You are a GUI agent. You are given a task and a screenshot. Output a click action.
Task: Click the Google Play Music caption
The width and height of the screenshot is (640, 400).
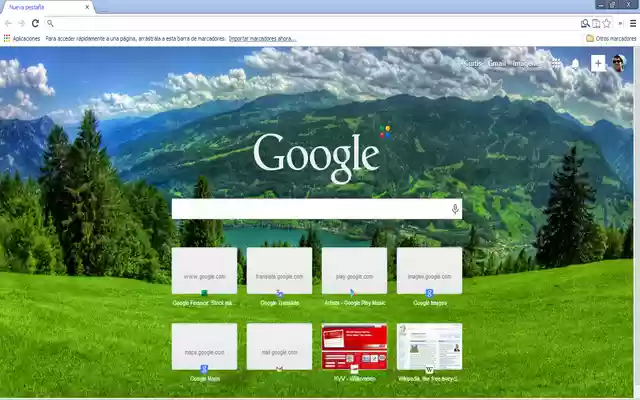[355, 303]
